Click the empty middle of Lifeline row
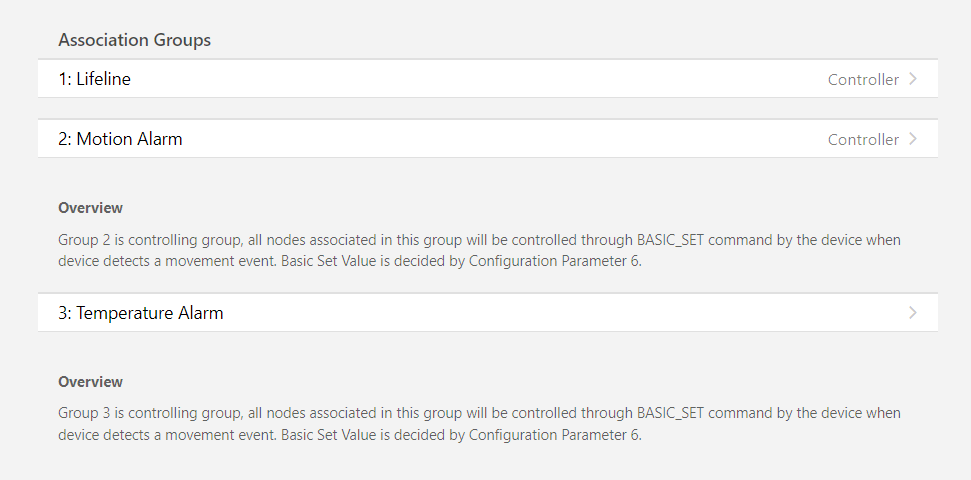Viewport: 971px width, 480px height. tap(480, 79)
